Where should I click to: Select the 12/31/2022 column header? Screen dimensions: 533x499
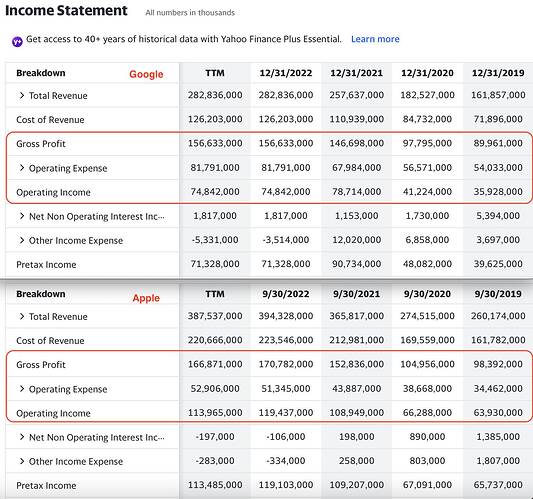[x=286, y=73]
